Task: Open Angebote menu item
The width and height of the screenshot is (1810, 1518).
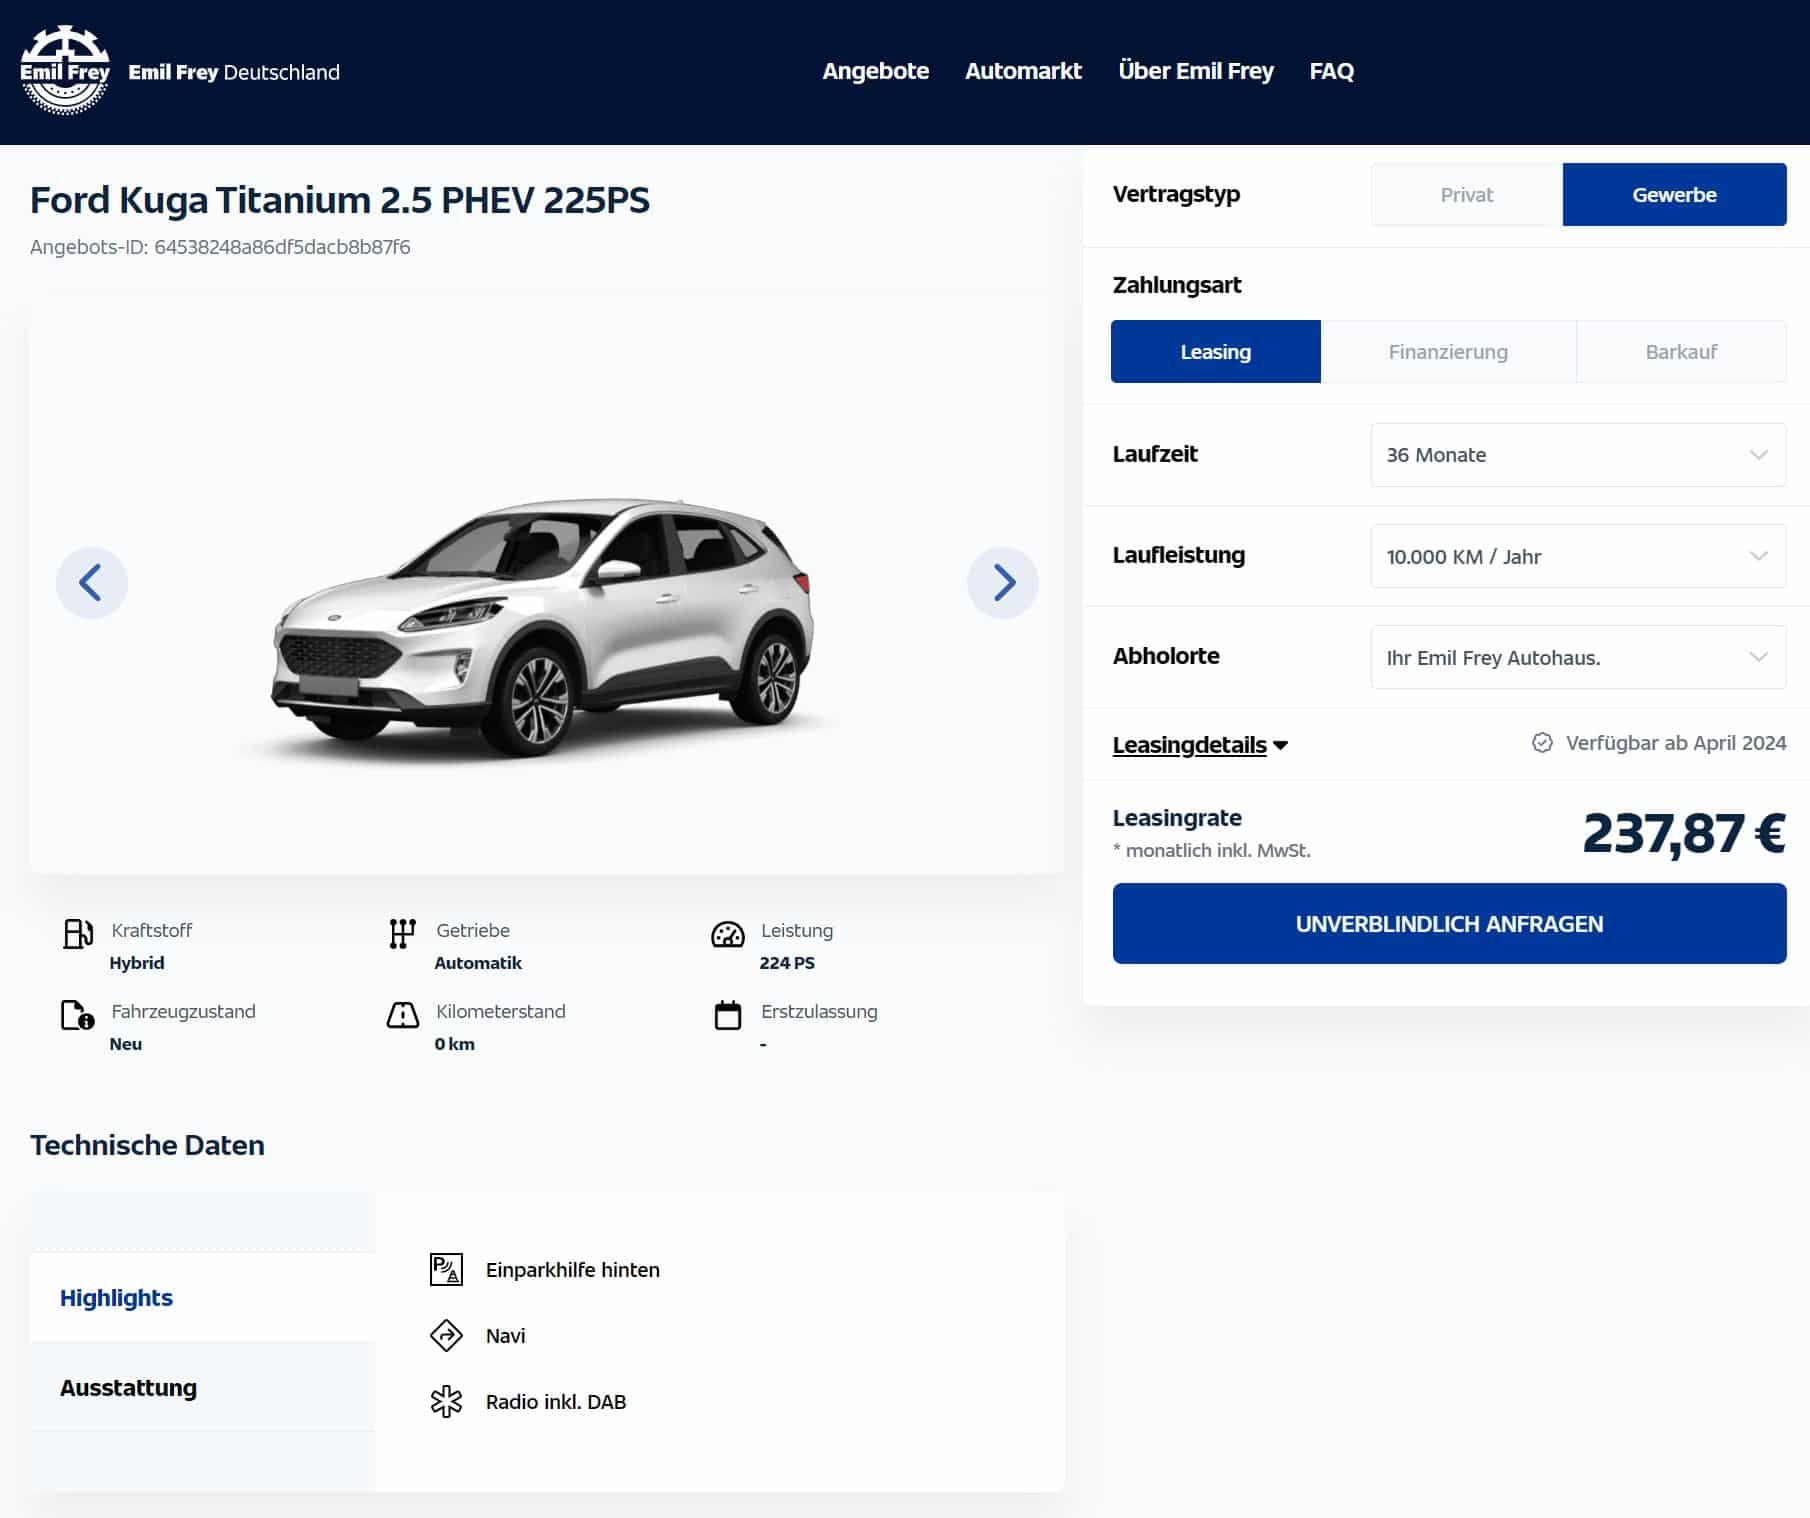Action: [875, 71]
